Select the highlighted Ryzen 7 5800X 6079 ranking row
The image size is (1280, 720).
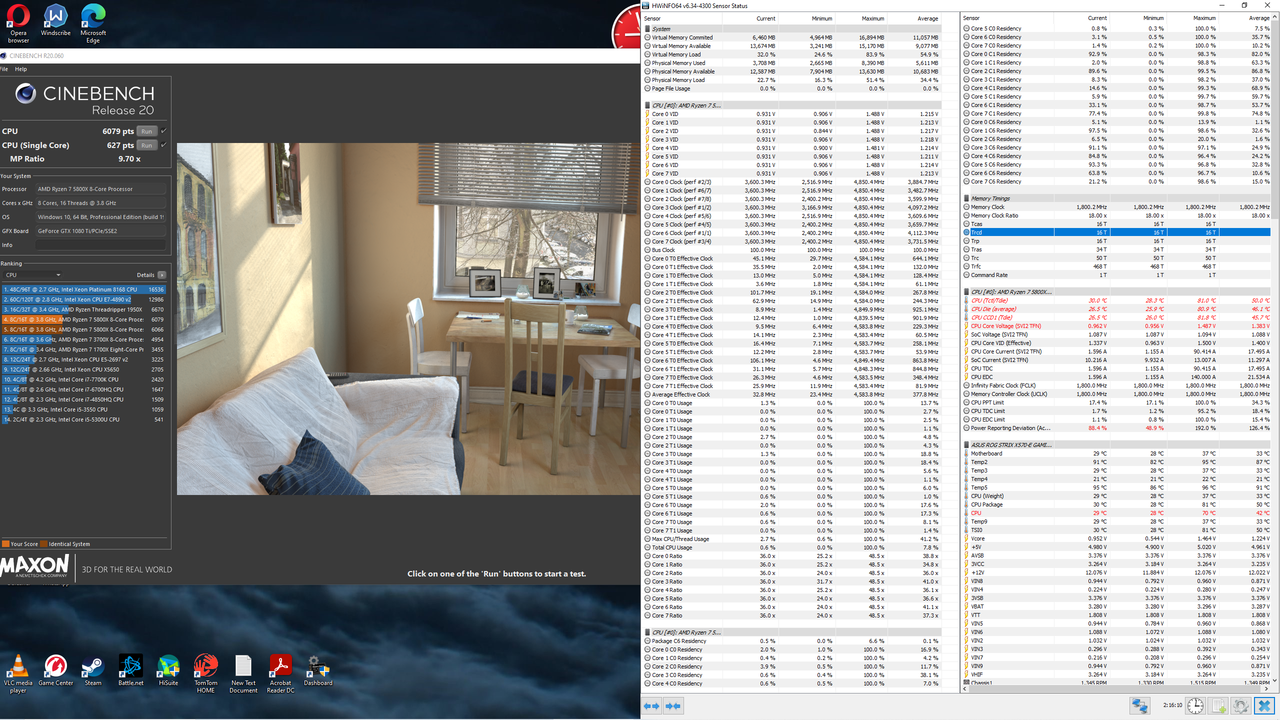pyautogui.click(x=85, y=319)
